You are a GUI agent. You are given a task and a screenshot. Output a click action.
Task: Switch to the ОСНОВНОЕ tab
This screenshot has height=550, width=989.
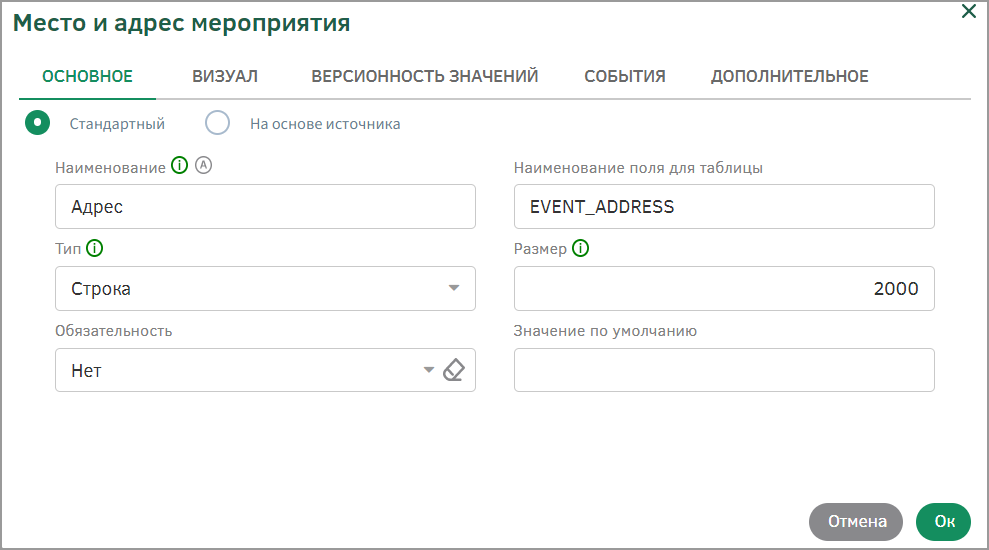pyautogui.click(x=88, y=76)
